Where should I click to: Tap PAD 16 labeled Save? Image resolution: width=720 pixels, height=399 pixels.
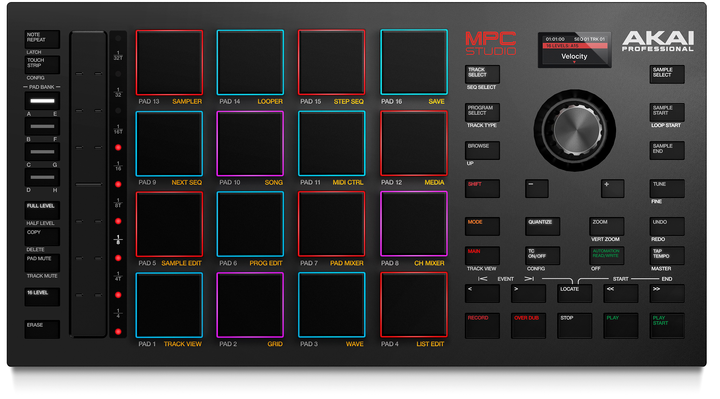tap(414, 62)
